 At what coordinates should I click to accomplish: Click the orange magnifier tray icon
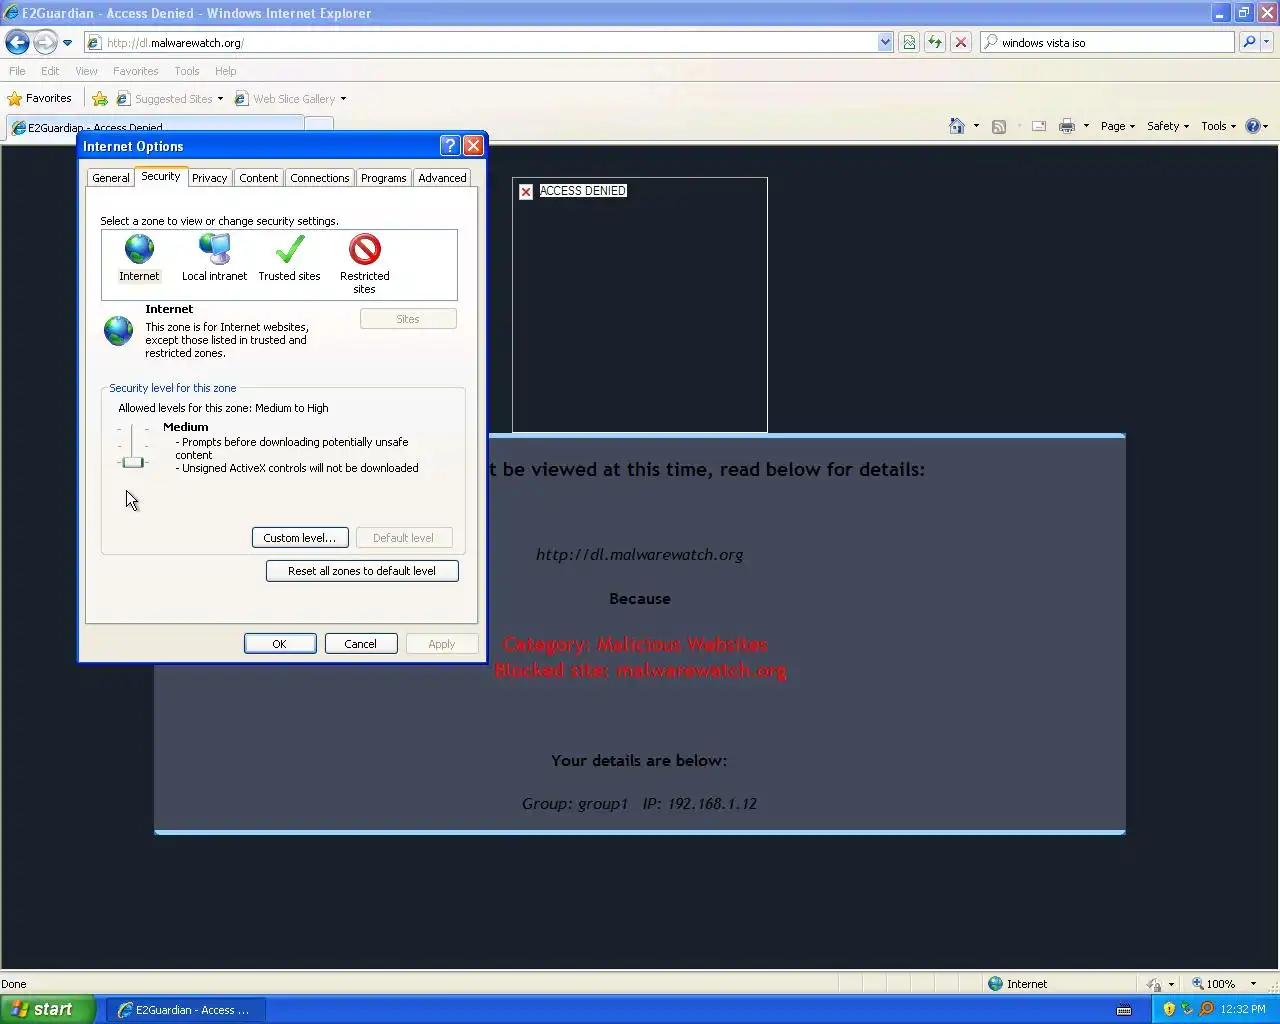point(1207,1009)
